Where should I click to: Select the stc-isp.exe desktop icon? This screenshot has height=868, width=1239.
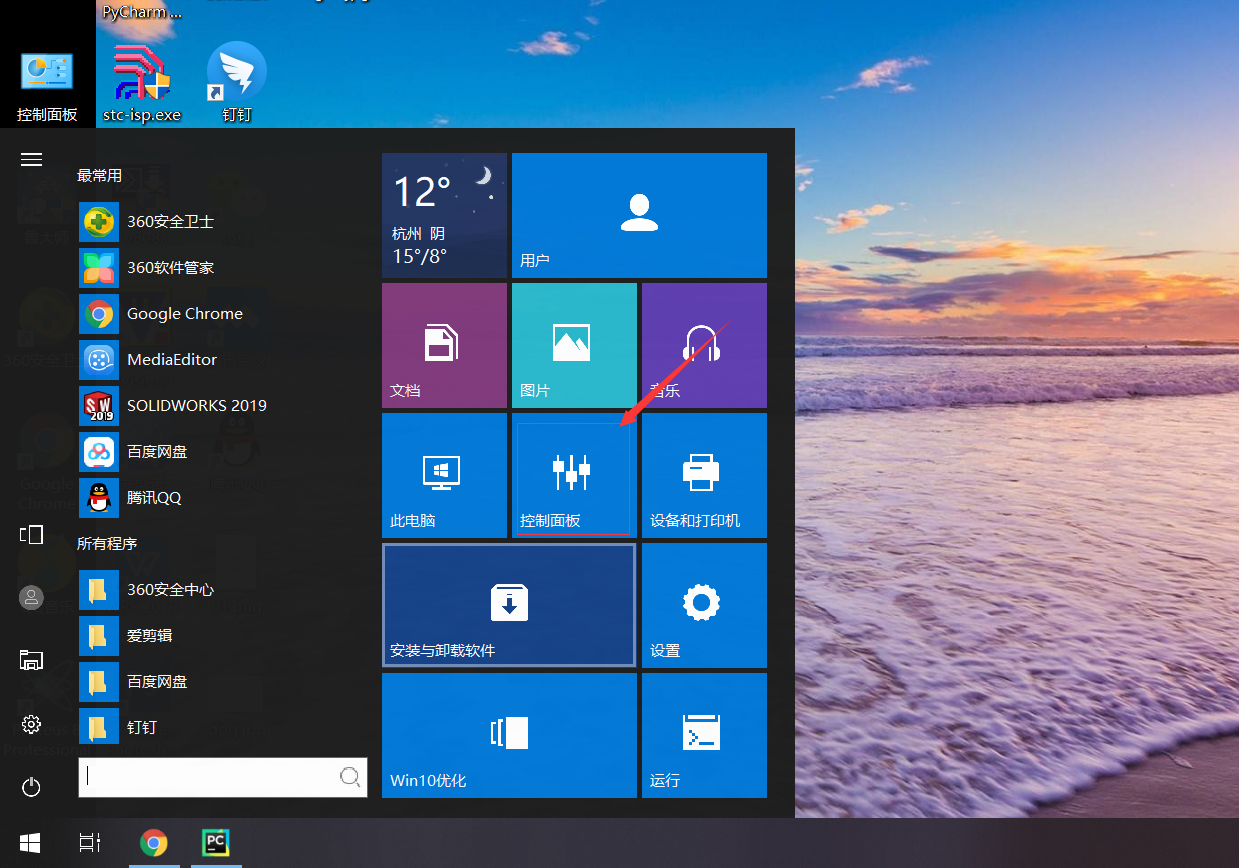click(x=142, y=84)
